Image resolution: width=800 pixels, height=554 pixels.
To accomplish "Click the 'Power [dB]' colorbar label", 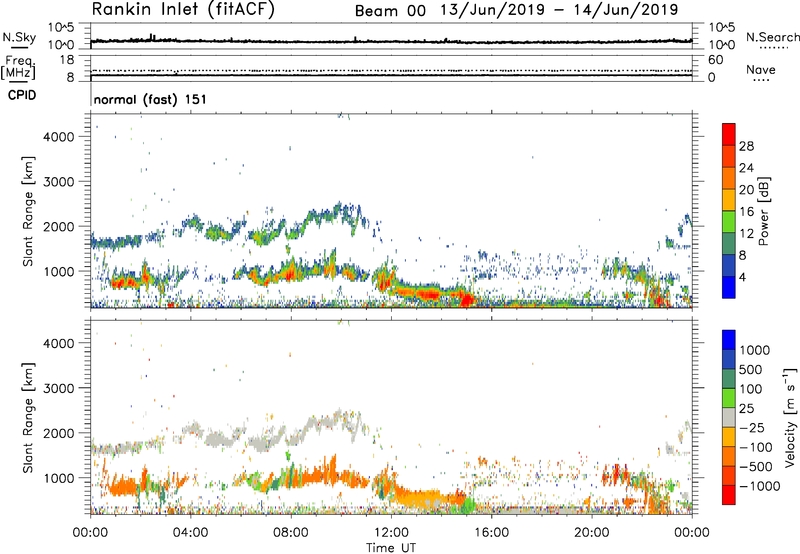I will (763, 211).
